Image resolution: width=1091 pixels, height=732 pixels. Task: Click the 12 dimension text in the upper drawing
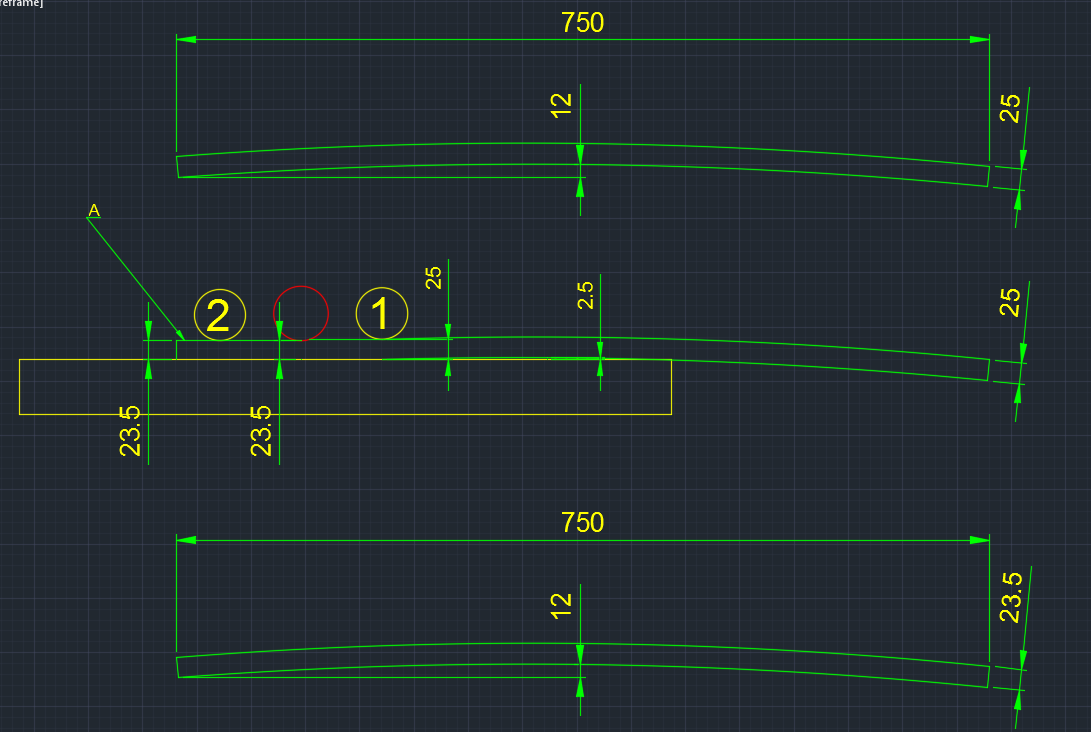(561, 106)
